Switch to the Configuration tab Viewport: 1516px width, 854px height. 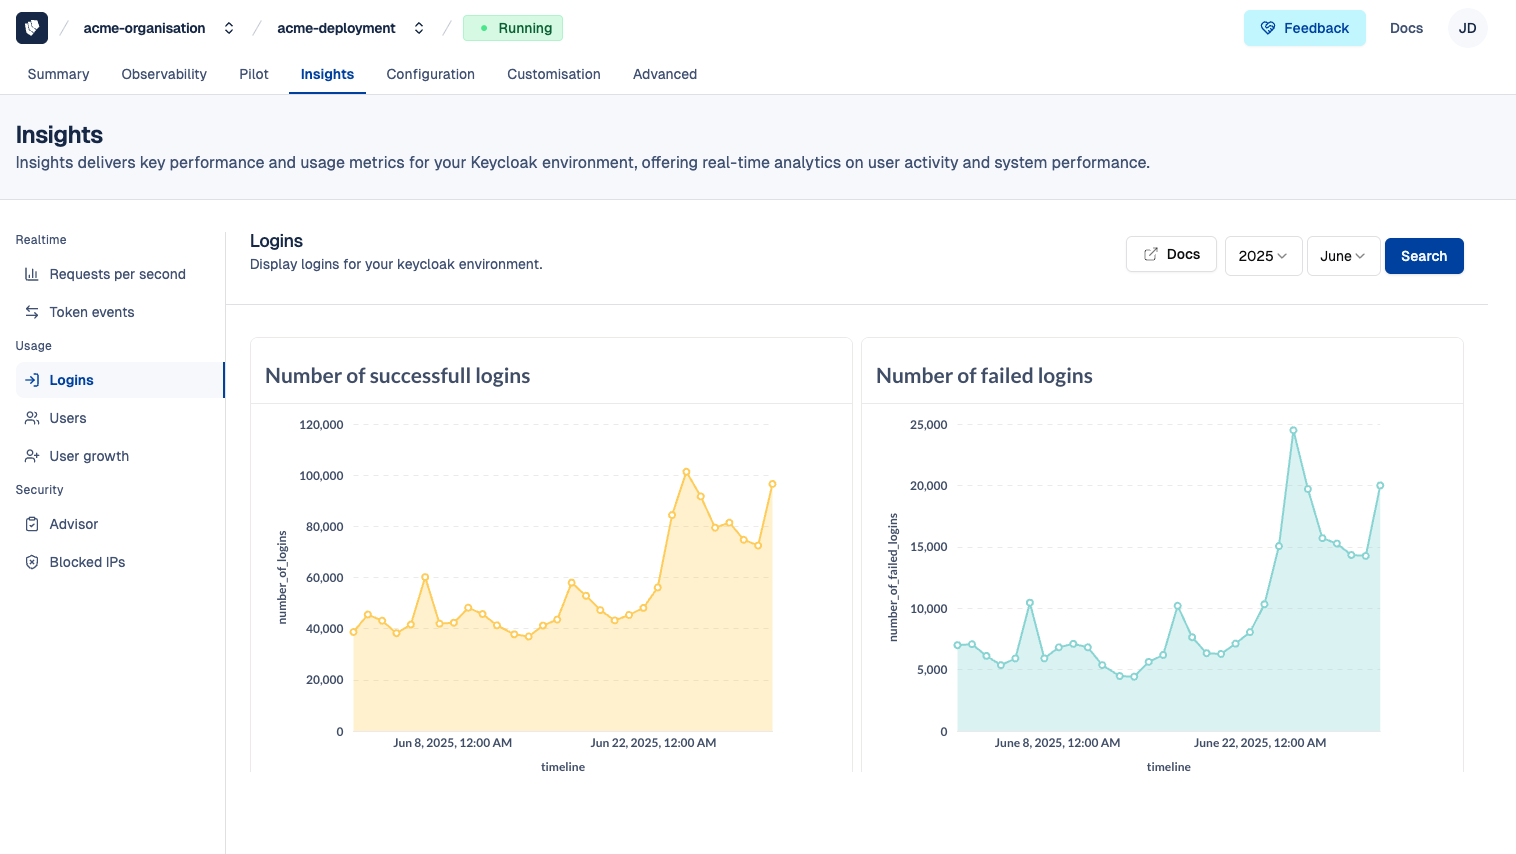point(430,74)
